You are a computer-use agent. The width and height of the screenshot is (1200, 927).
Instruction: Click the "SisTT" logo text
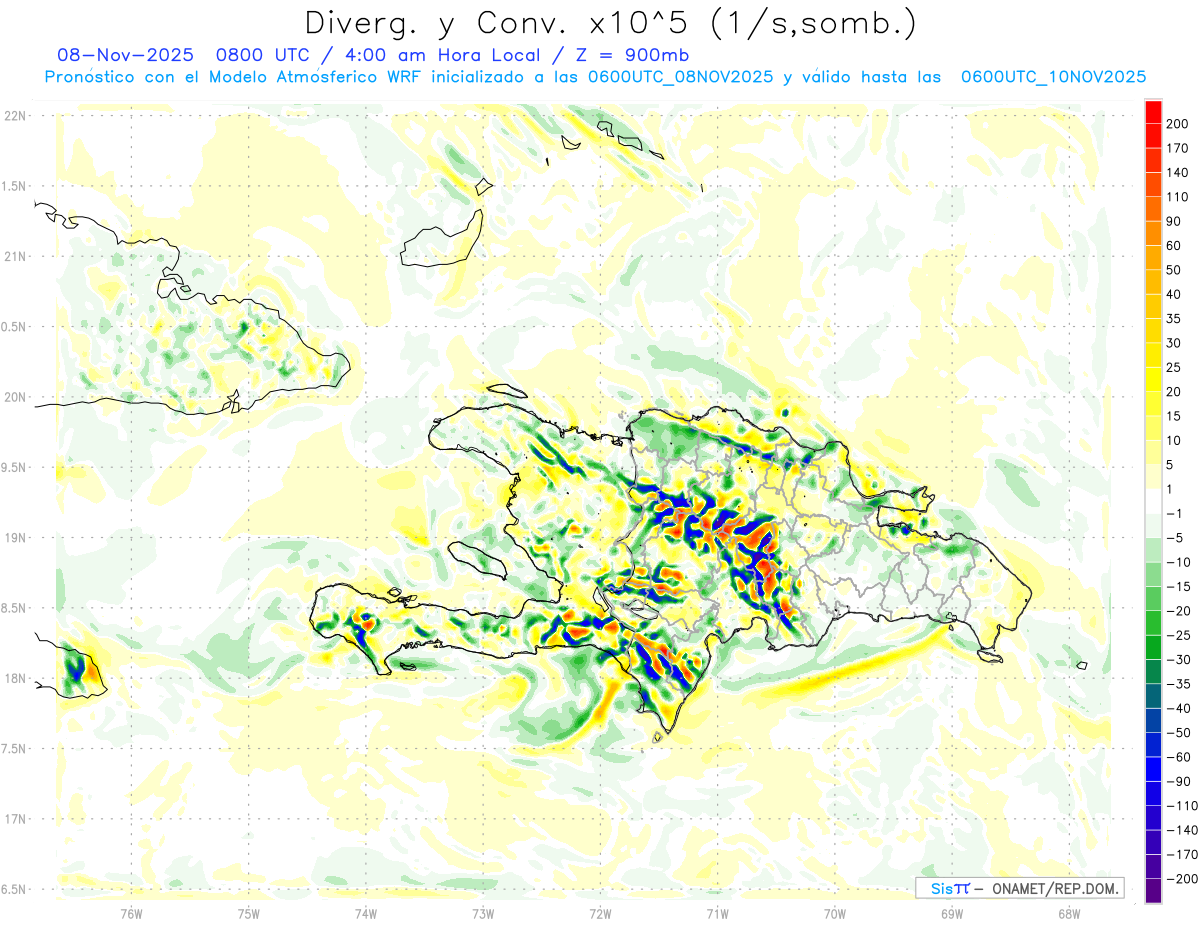tap(950, 888)
